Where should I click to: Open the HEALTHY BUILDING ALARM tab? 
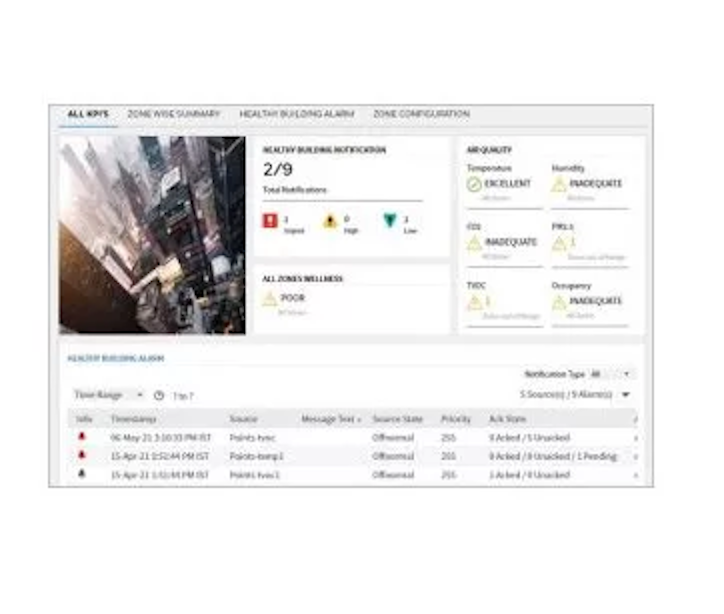[x=296, y=114]
